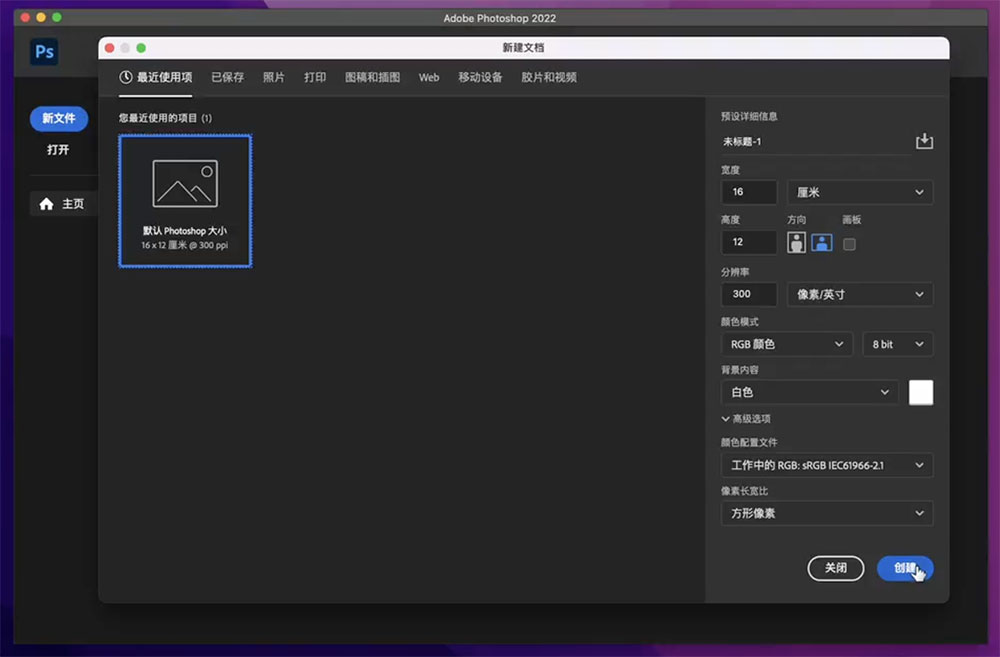Open the width unit dropdown 厘米
1000x657 pixels.
click(x=860, y=192)
